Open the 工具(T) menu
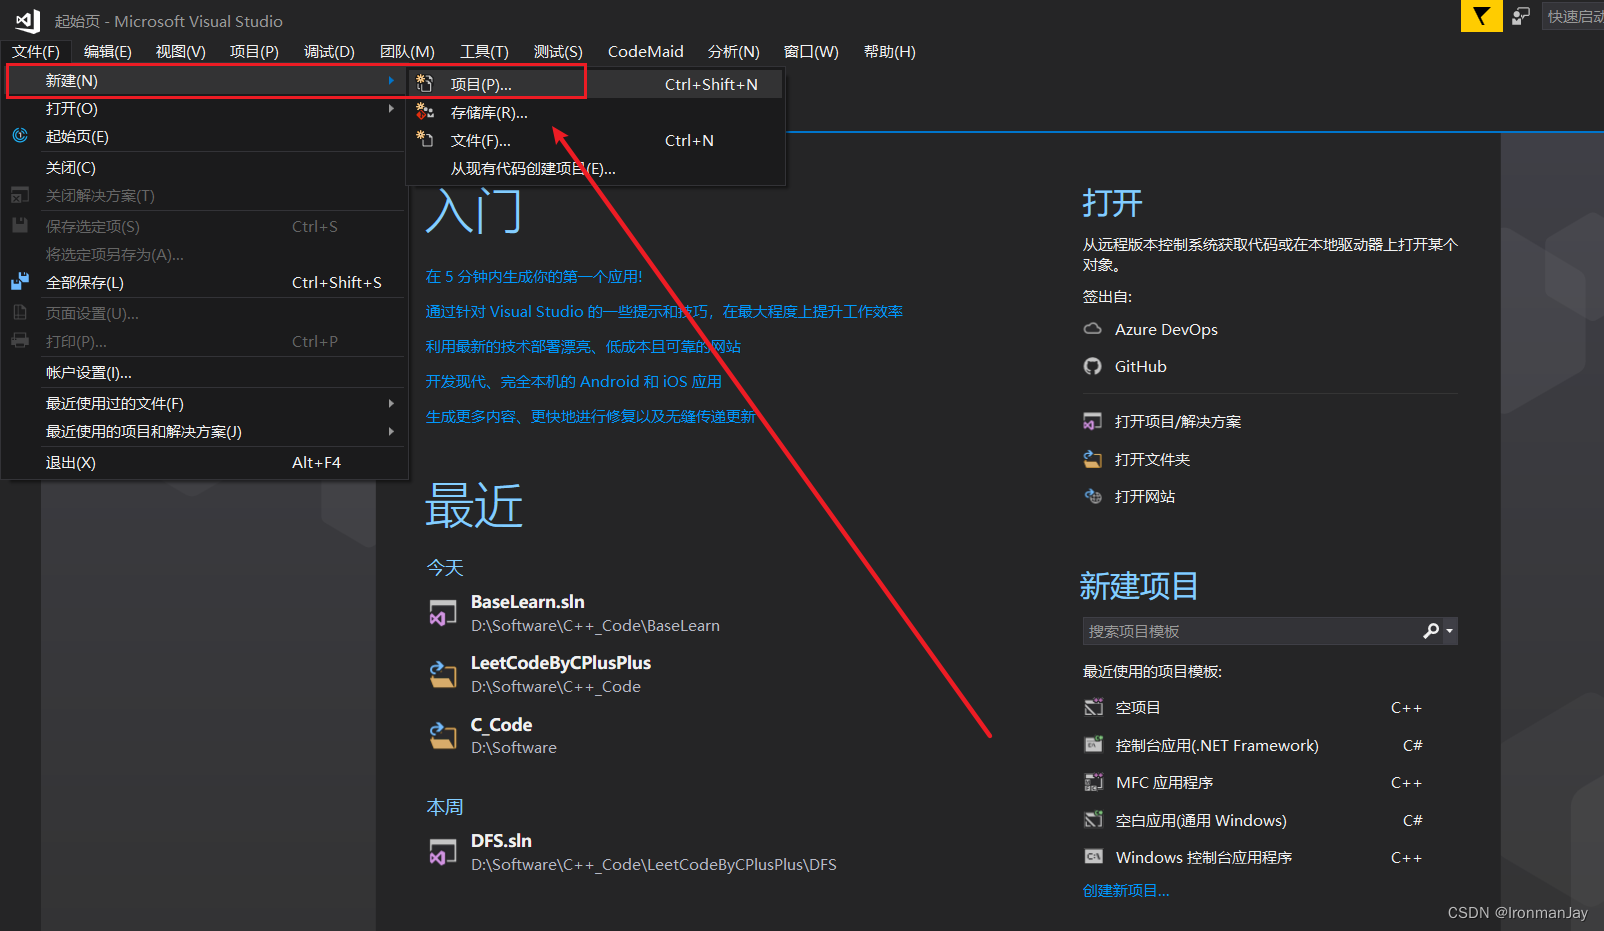The width and height of the screenshot is (1604, 931). (484, 51)
